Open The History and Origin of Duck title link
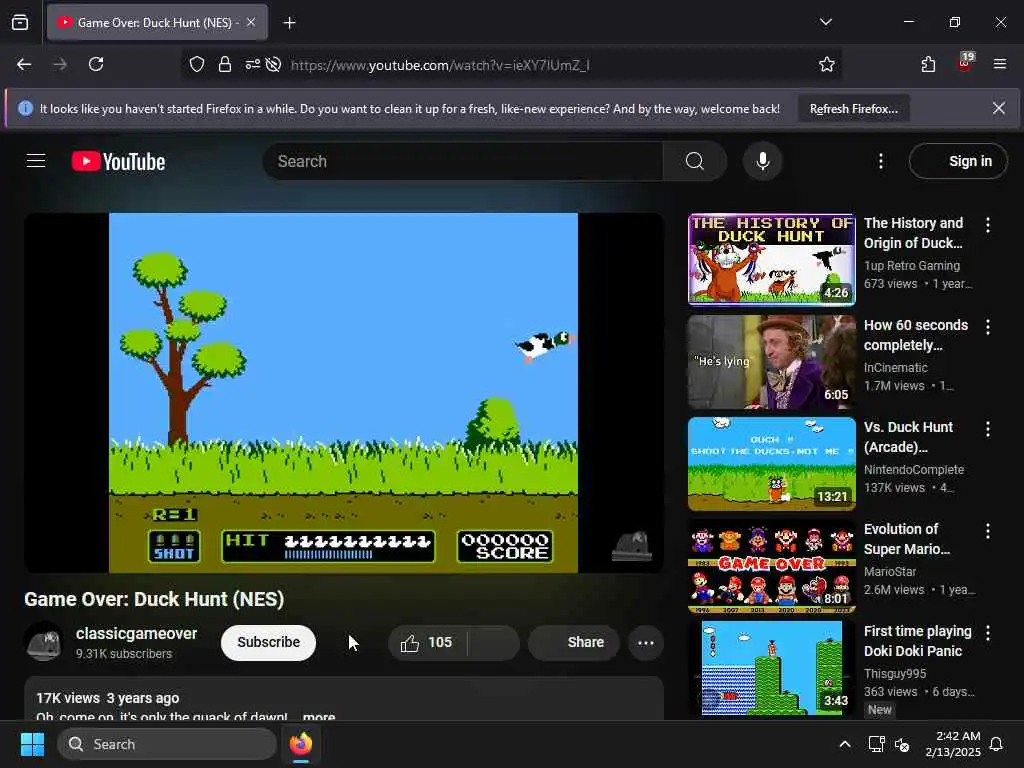This screenshot has width=1024, height=768. coord(913,233)
